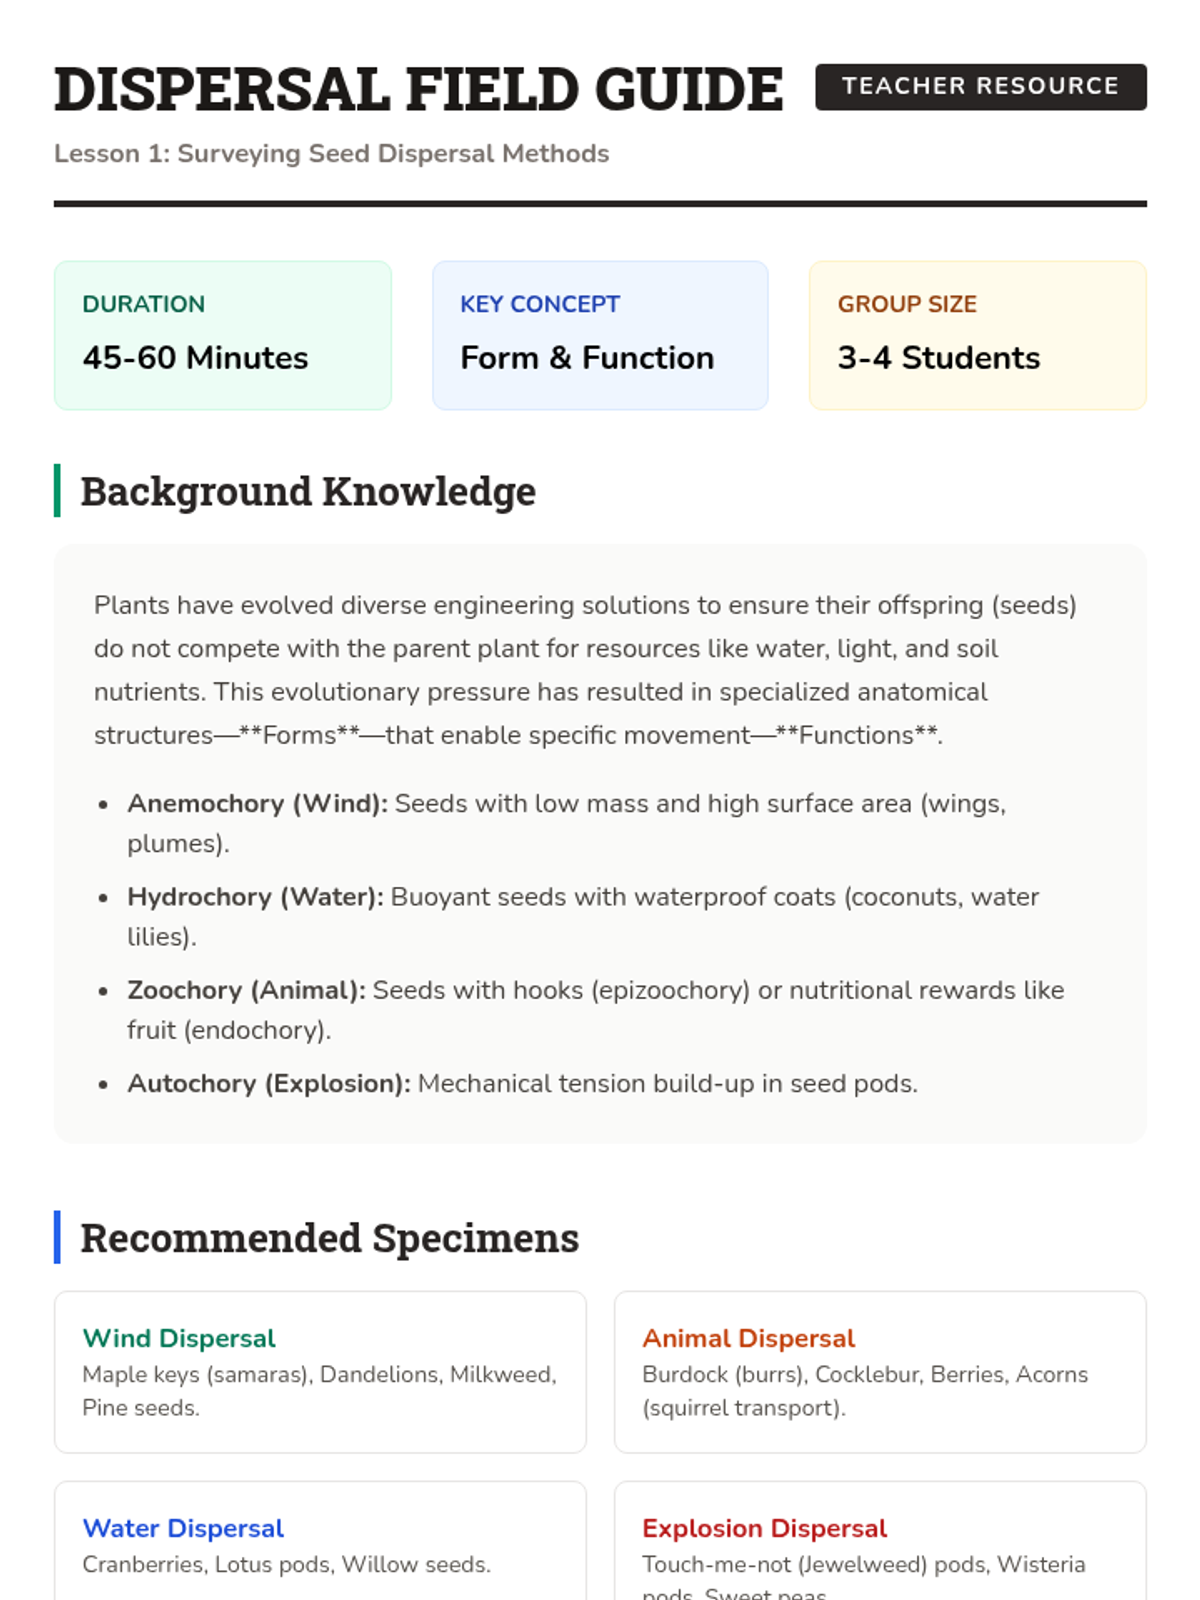Select the Group Size card
This screenshot has height=1600, width=1200.
tap(977, 335)
